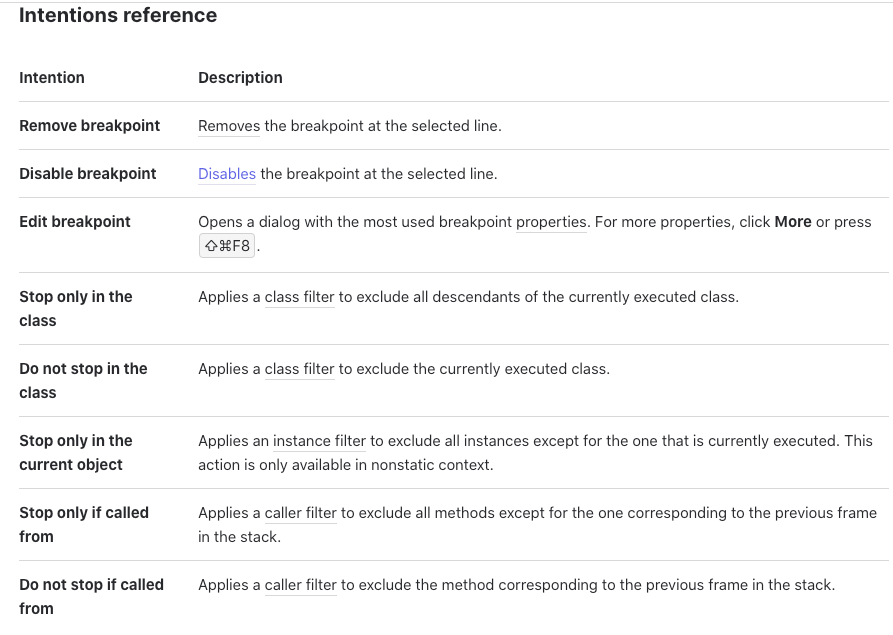Open the "properties" link for Edit breakpoint
893x635 pixels.
pyautogui.click(x=551, y=222)
